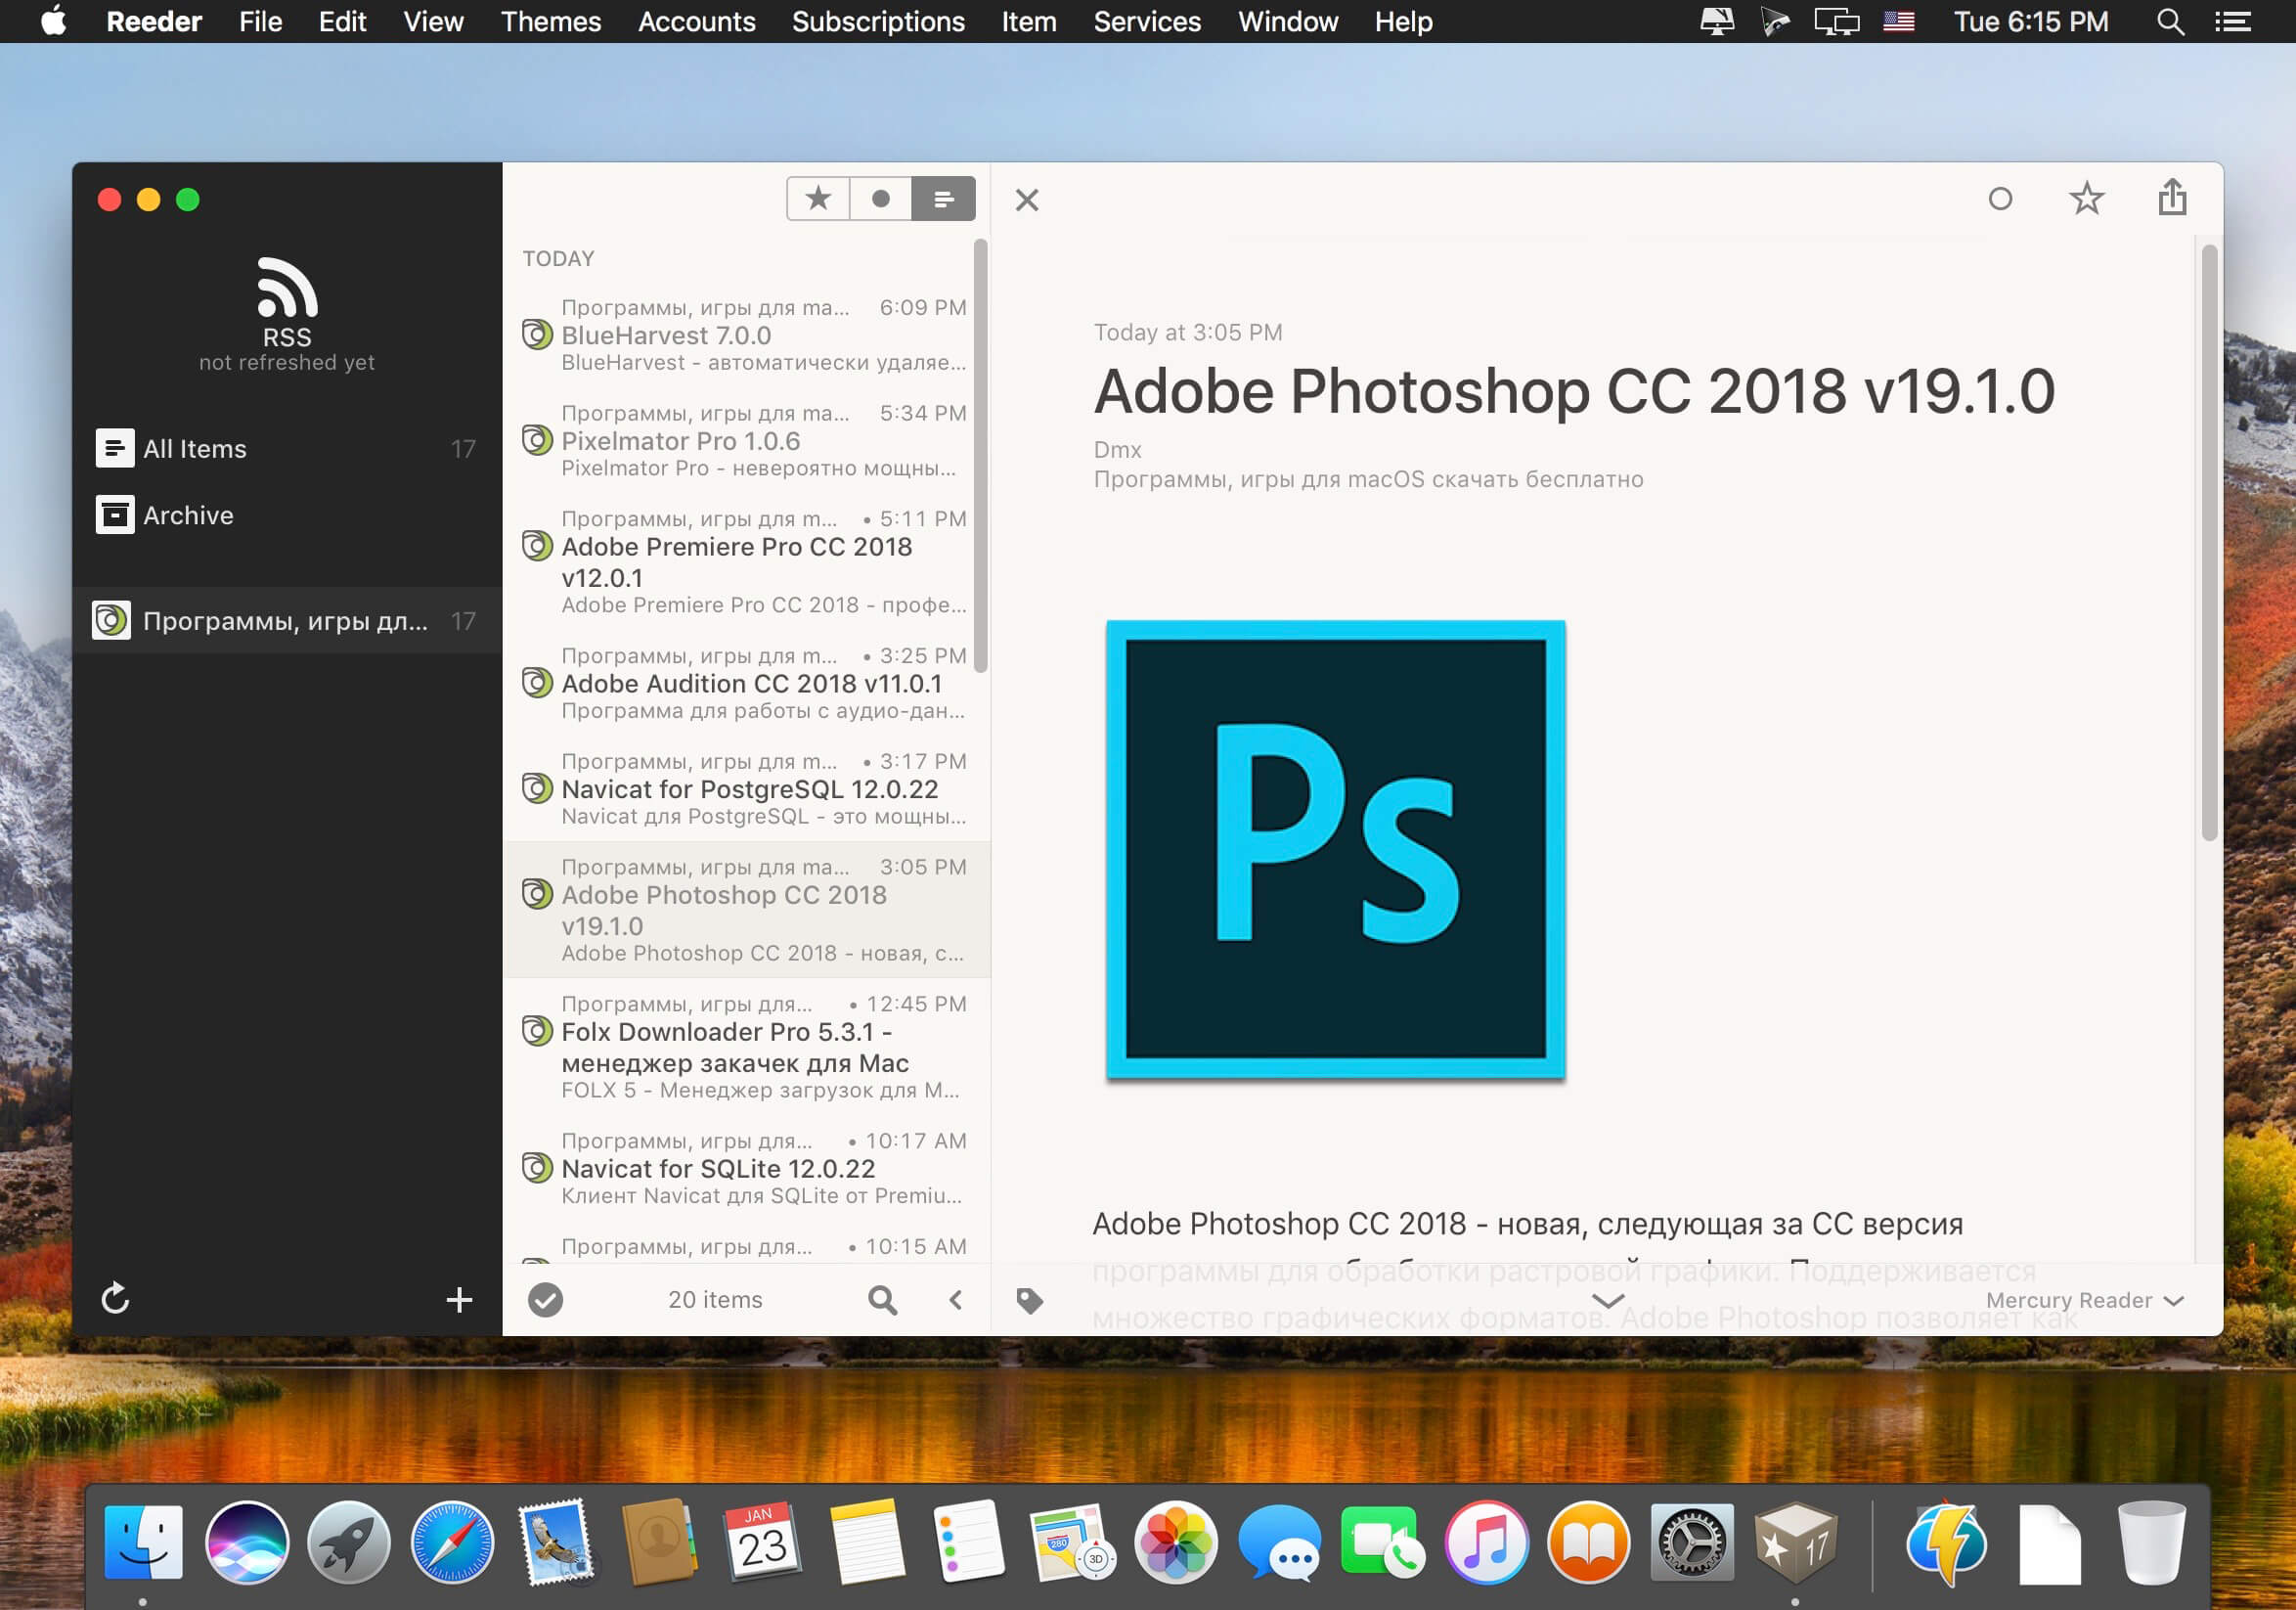The width and height of the screenshot is (2296, 1610).
Task: Open the BlueHarvest 7.0.0 article
Action: click(746, 335)
